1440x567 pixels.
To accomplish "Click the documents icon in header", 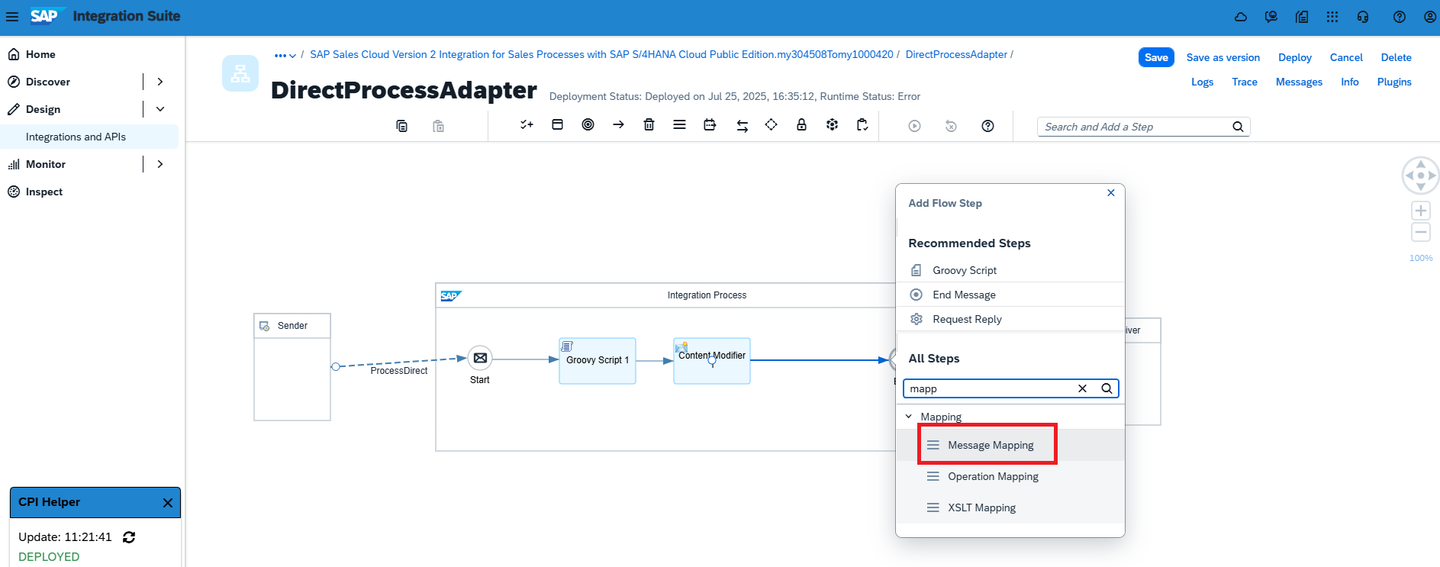I will pos(1301,17).
